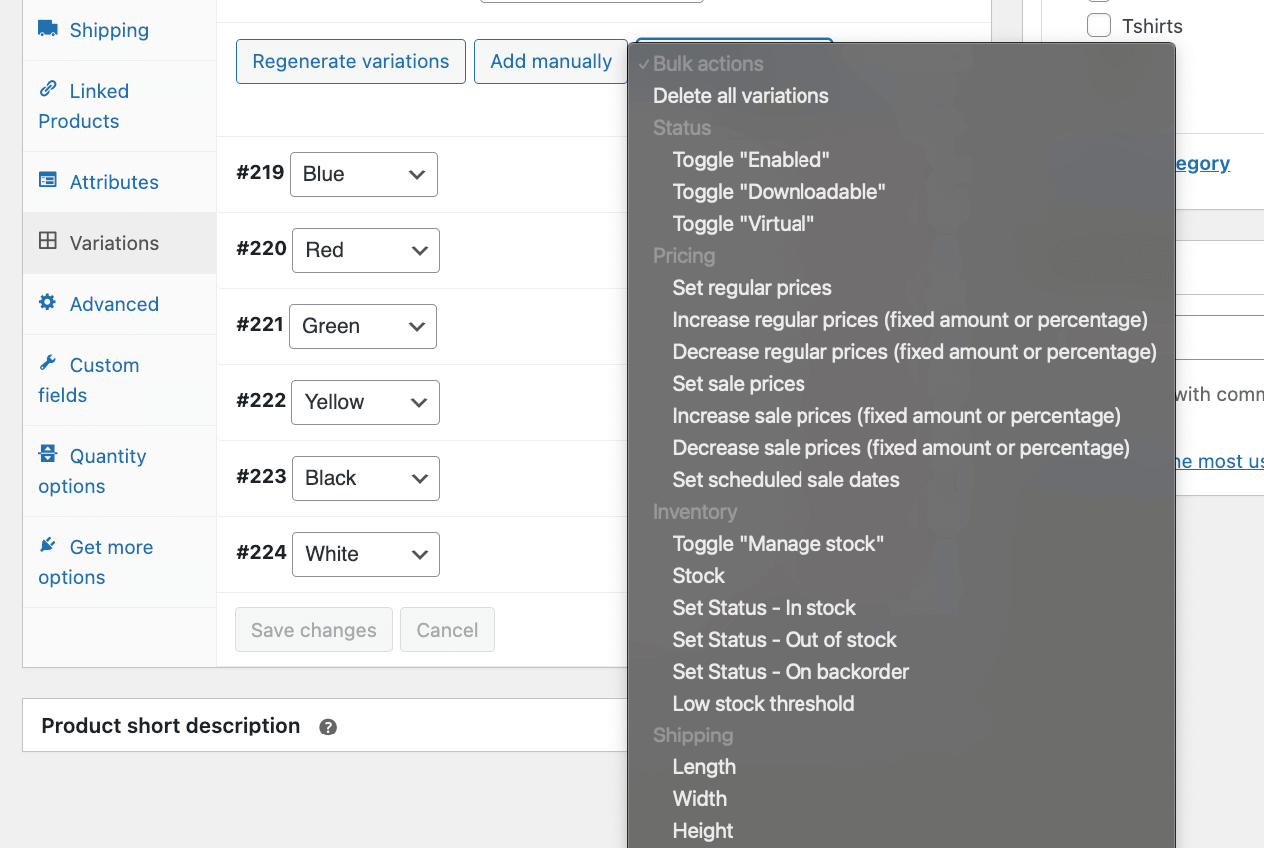
Task: Click the Advanced gear icon
Action: pyautogui.click(x=47, y=302)
